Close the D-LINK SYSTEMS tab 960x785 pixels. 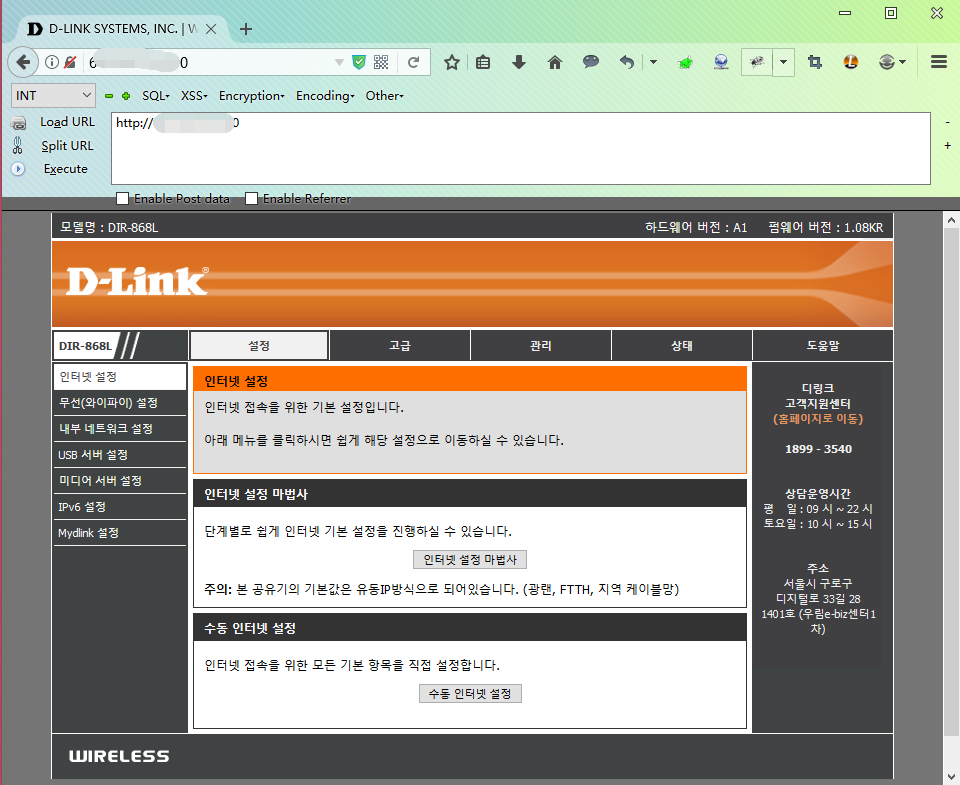pyautogui.click(x=211, y=29)
